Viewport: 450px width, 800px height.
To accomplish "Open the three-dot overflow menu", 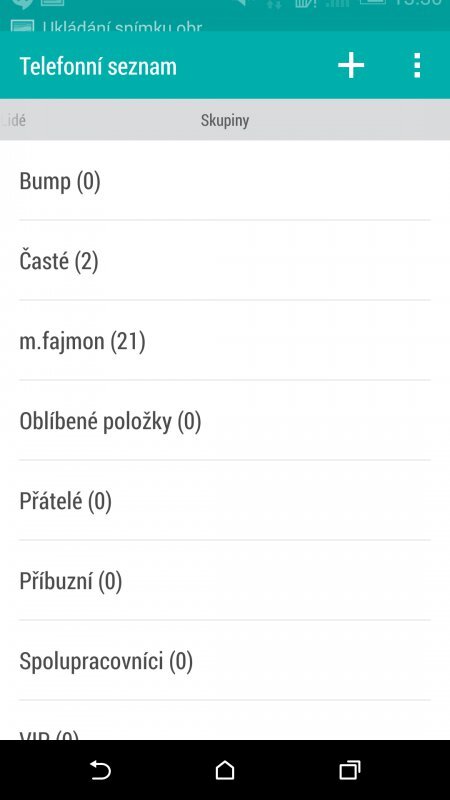I will 417,66.
